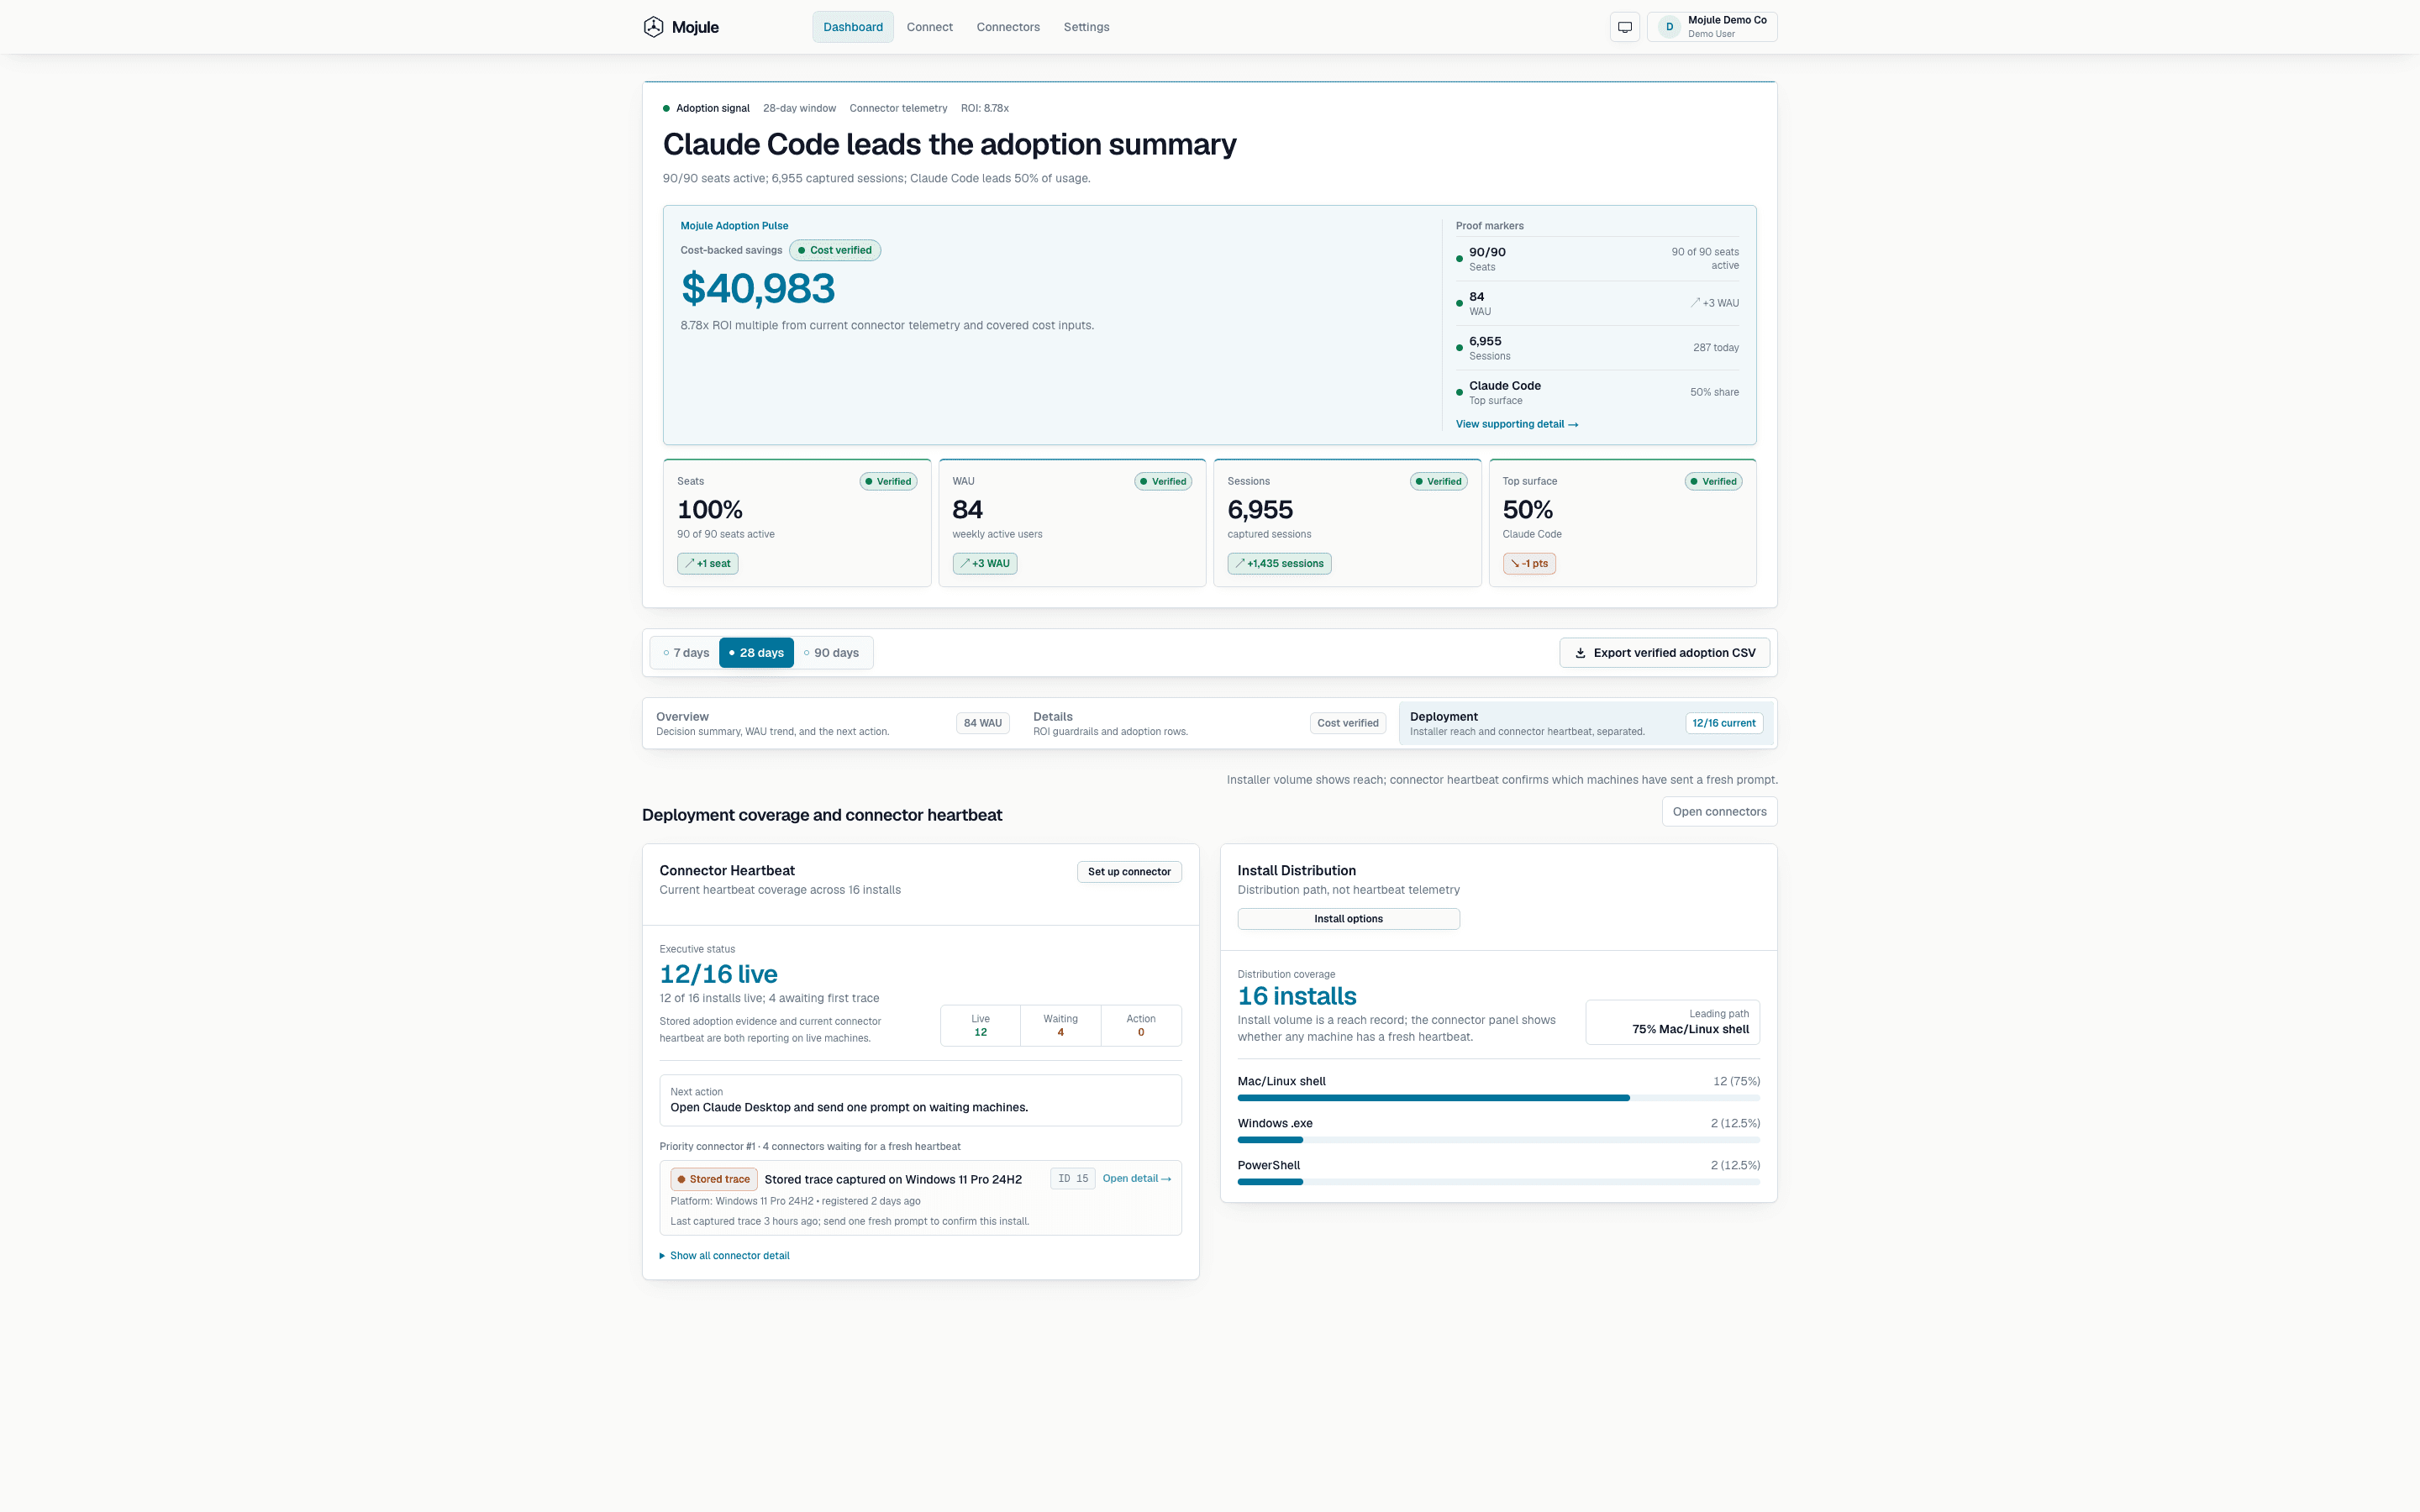The image size is (2420, 1512).
Task: Click the green dot of Adoption signal
Action: (x=666, y=108)
